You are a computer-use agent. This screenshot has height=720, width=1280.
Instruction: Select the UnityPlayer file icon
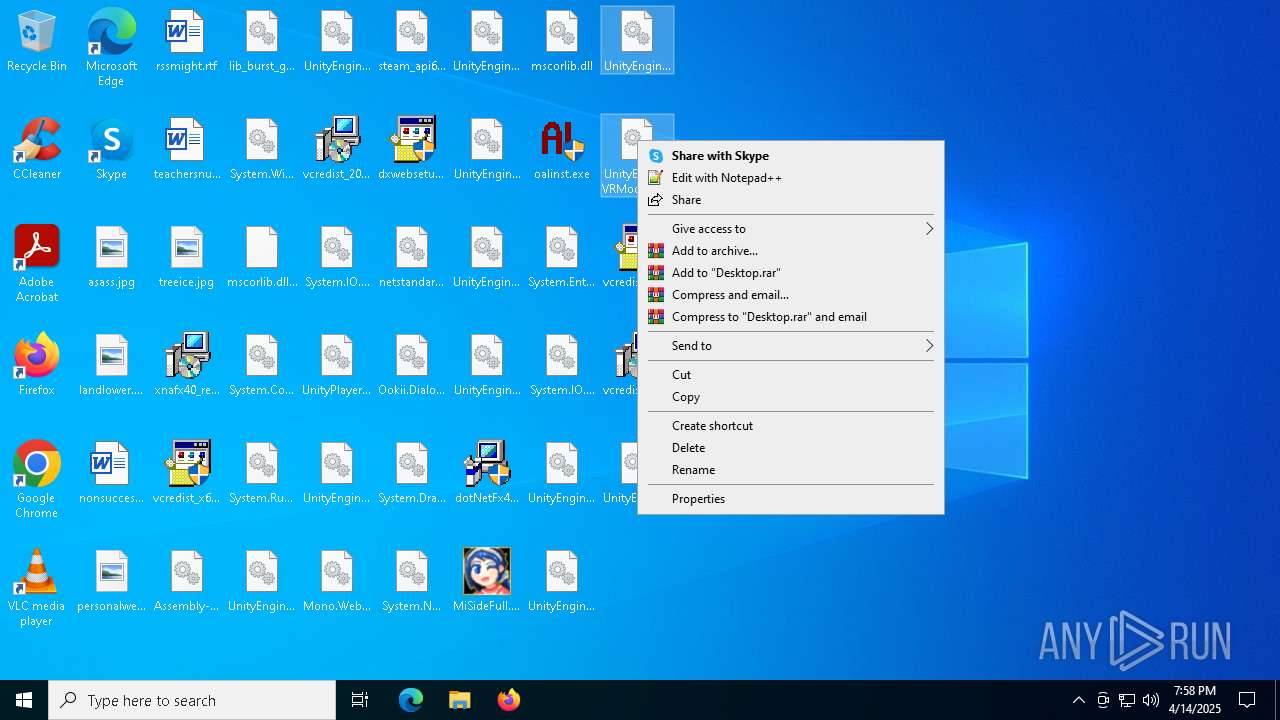point(337,365)
